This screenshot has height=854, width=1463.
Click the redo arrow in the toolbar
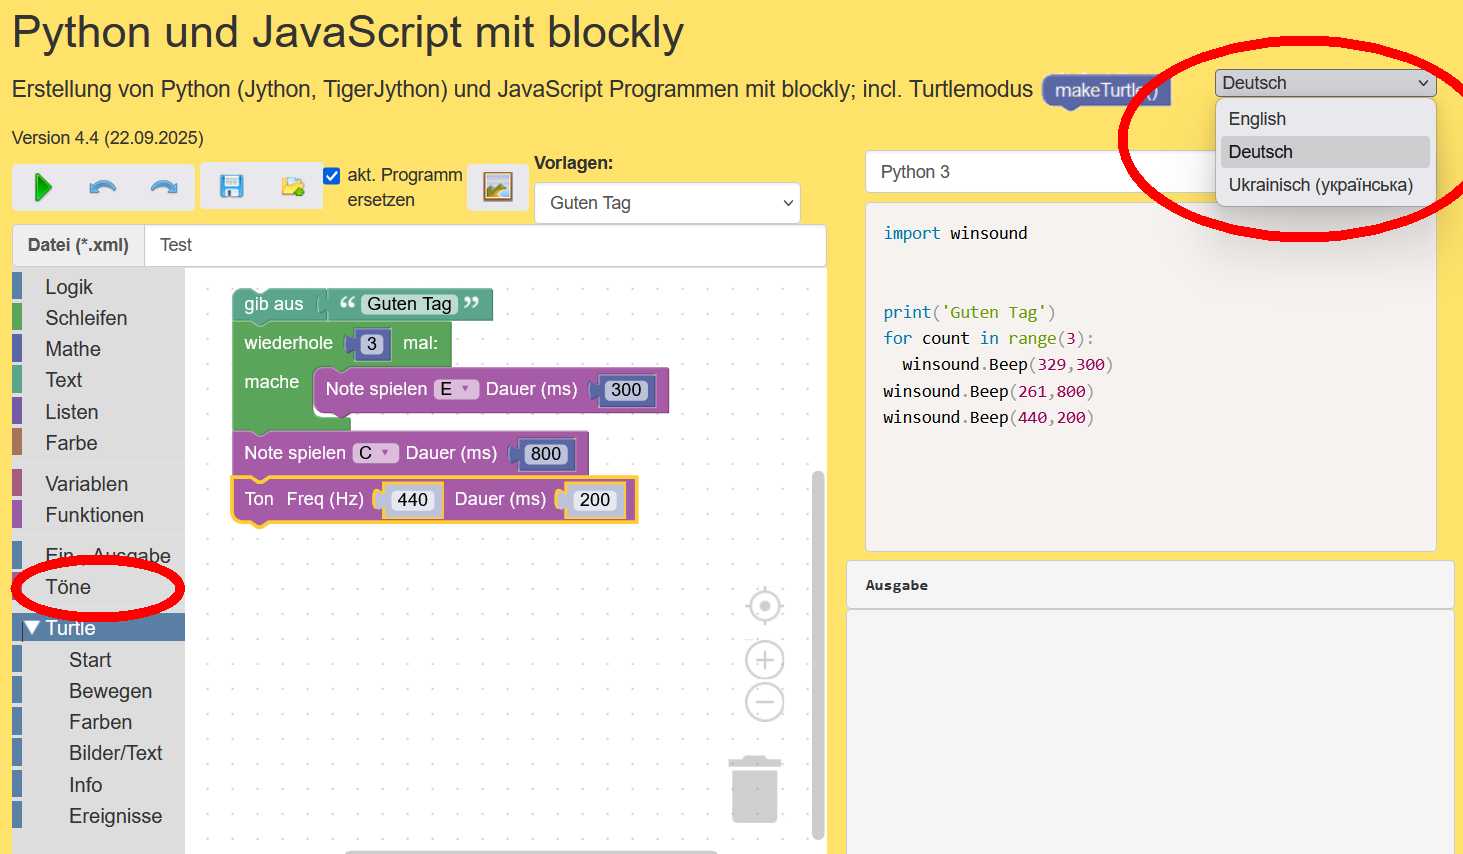(x=164, y=187)
